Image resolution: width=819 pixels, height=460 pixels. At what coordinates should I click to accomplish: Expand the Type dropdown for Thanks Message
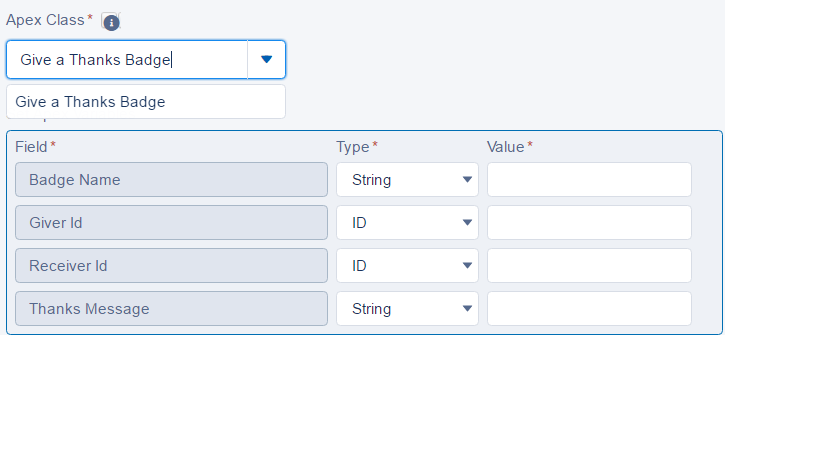click(407, 309)
